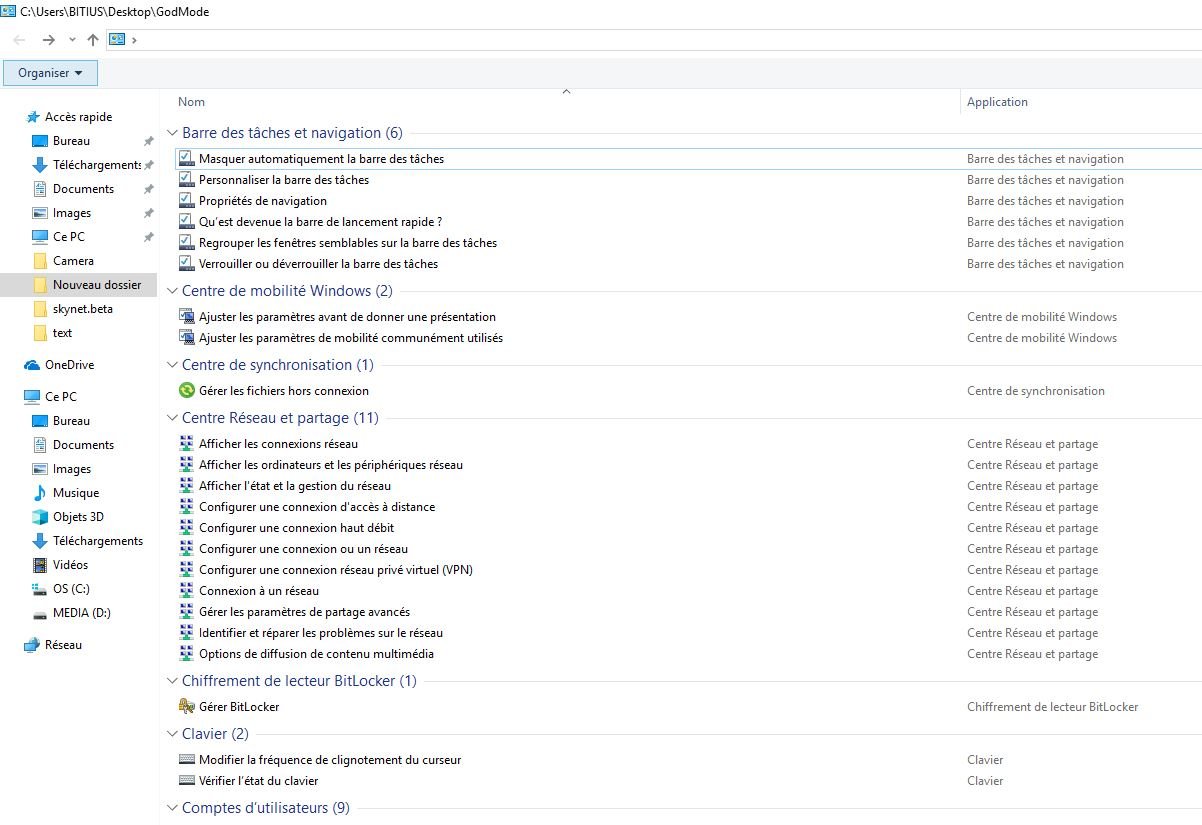Click the Up one level arrow
Viewport: 1202px width, 825px height.
pyautogui.click(x=93, y=40)
